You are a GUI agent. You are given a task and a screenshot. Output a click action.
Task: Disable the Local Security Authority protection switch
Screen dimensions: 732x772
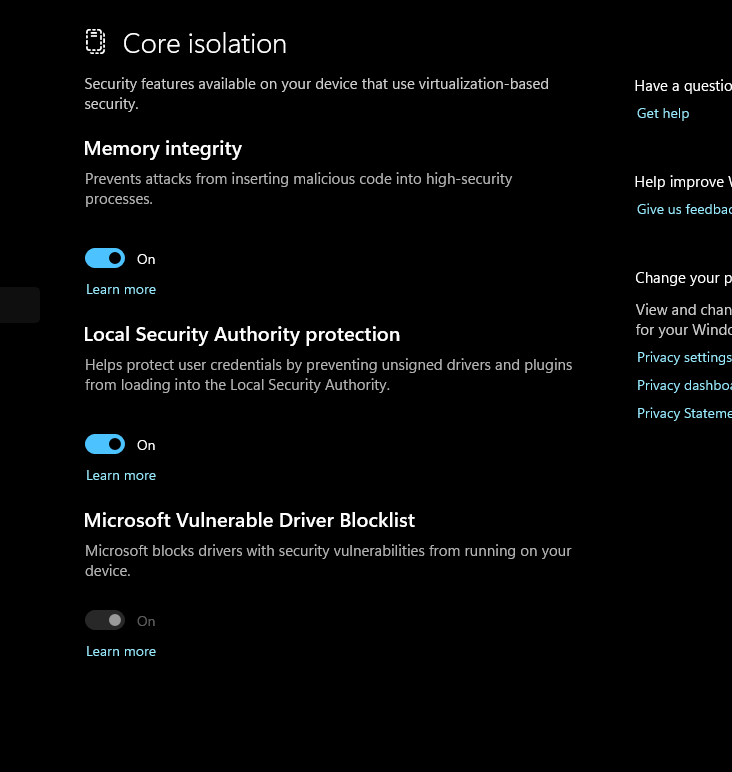(105, 445)
